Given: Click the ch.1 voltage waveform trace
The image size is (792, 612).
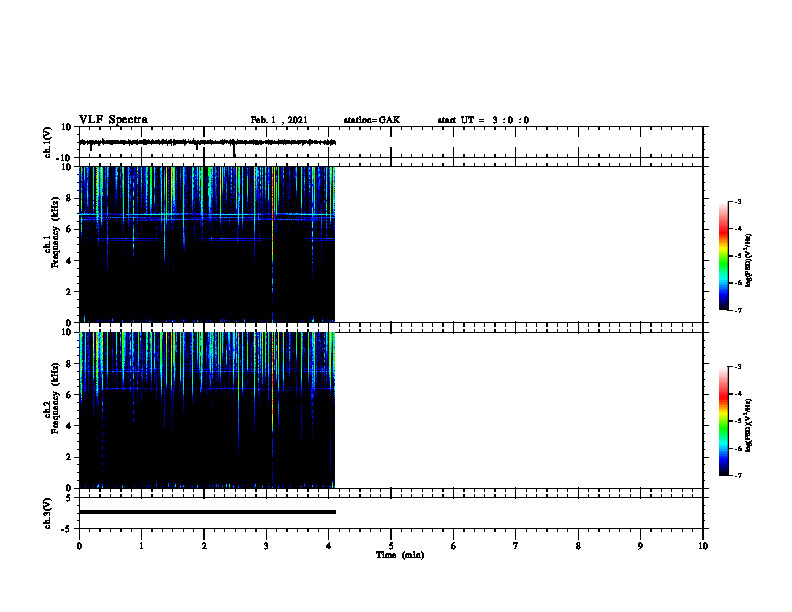Looking at the screenshot, I should click(207, 142).
